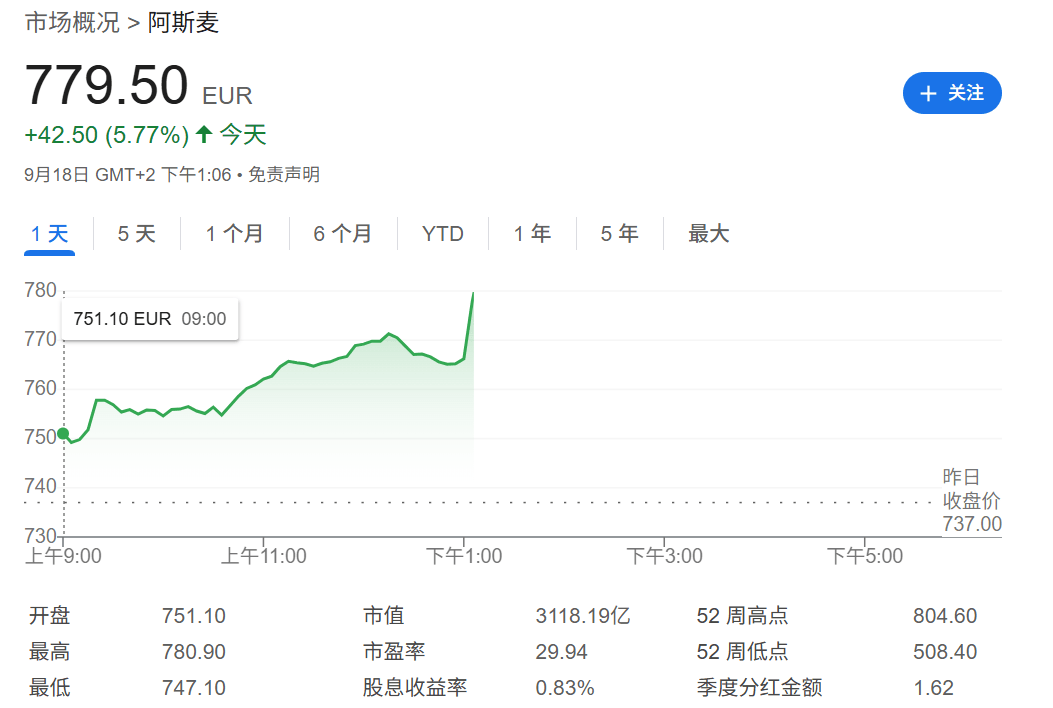Click the green dot chart marker at 09:00

63,434
